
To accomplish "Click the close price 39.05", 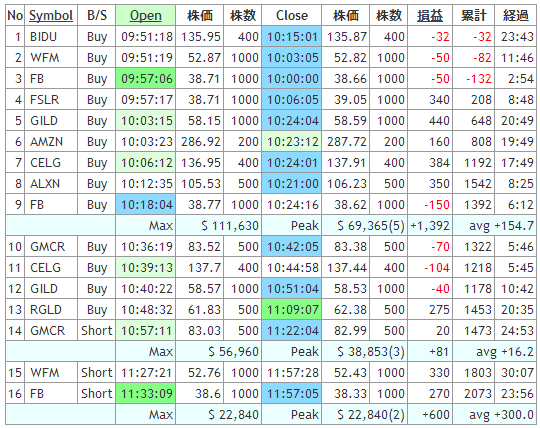I will point(350,100).
